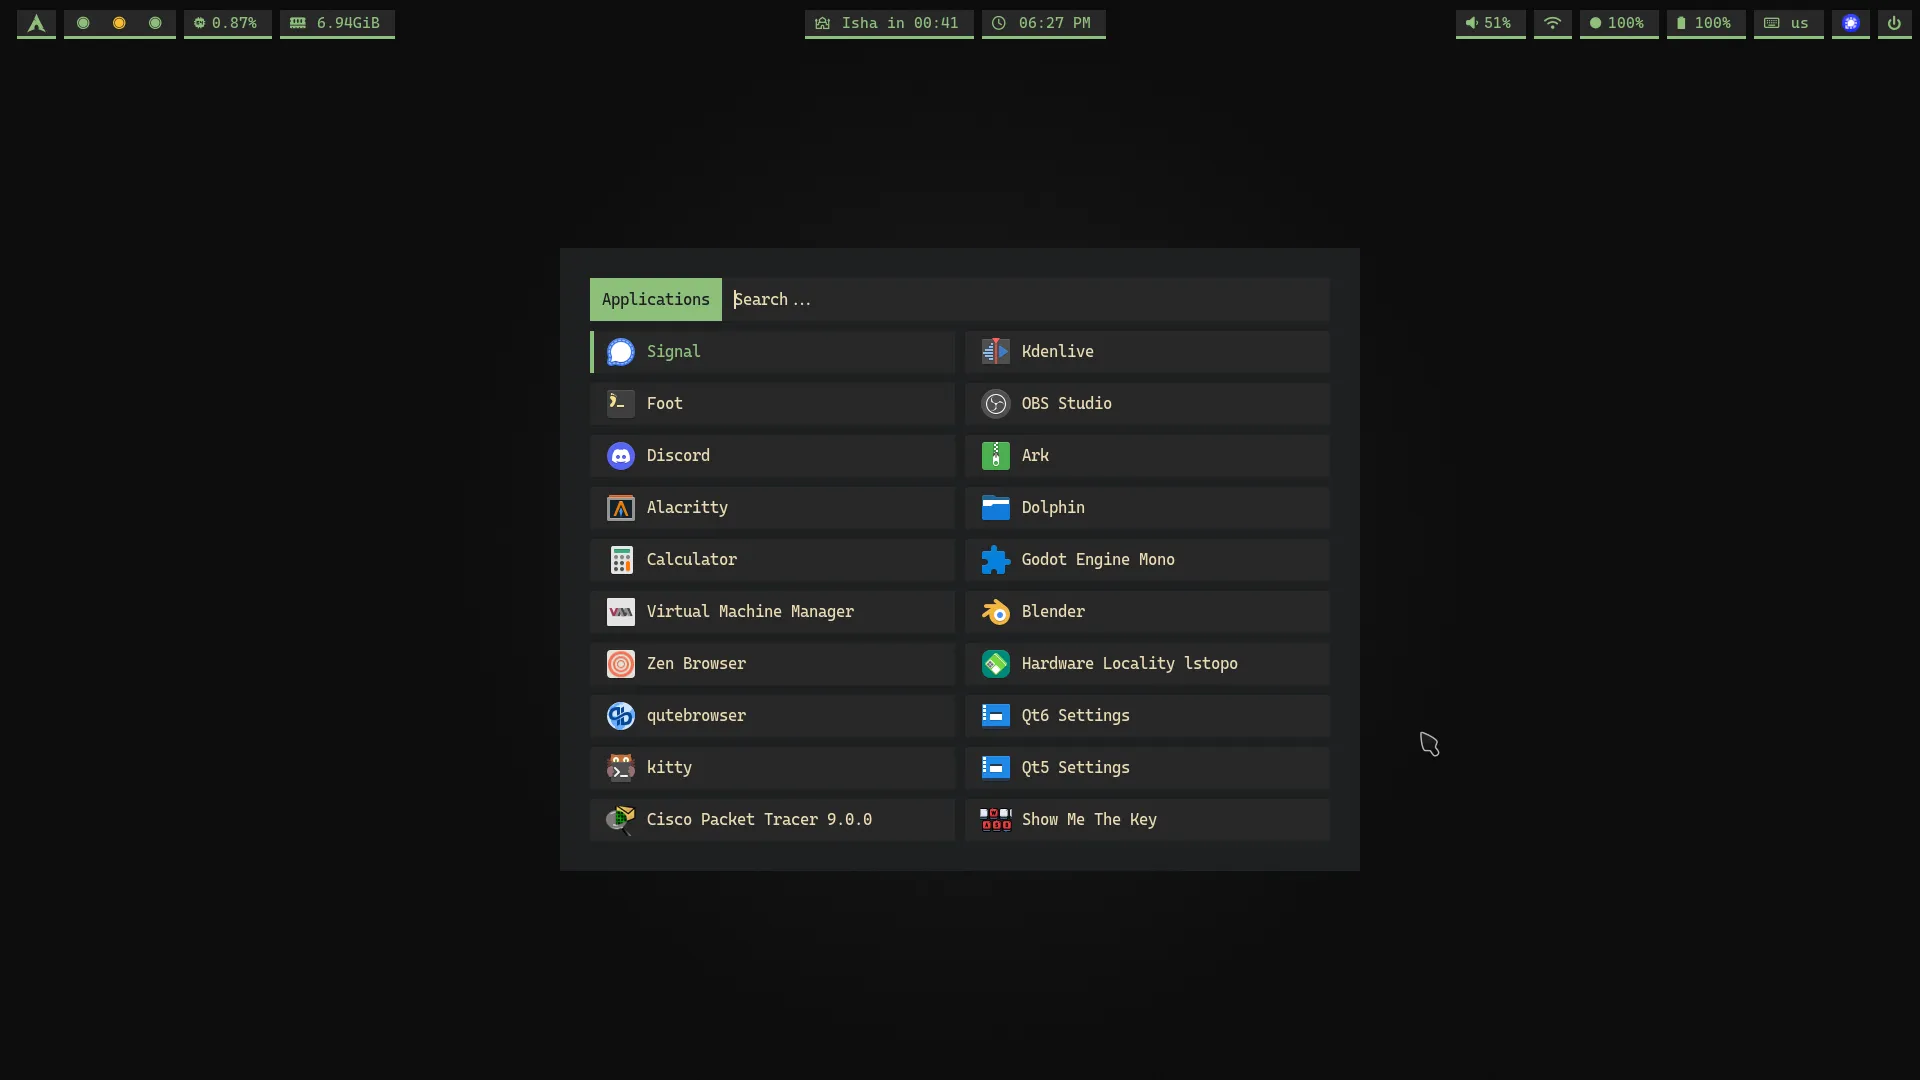The width and height of the screenshot is (1920, 1080).
Task: Click the Discord icon
Action: point(621,456)
